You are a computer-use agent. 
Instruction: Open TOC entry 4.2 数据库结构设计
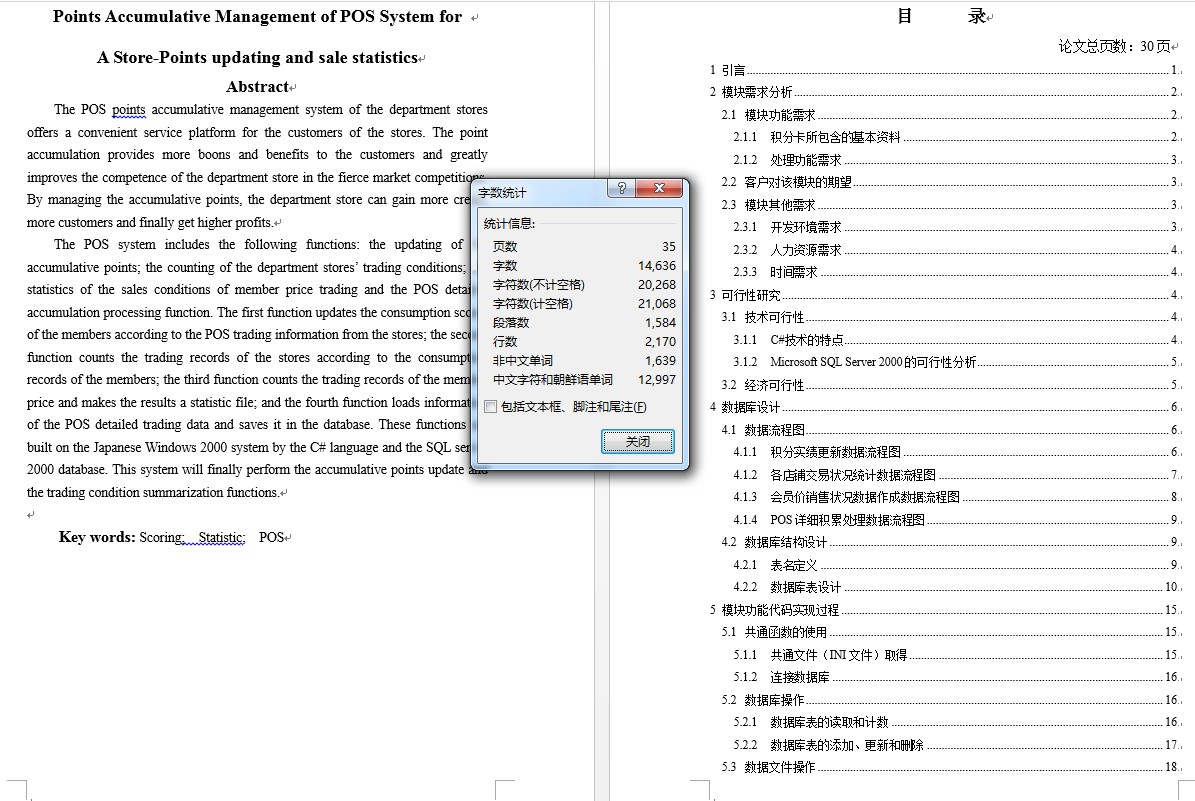click(950, 542)
